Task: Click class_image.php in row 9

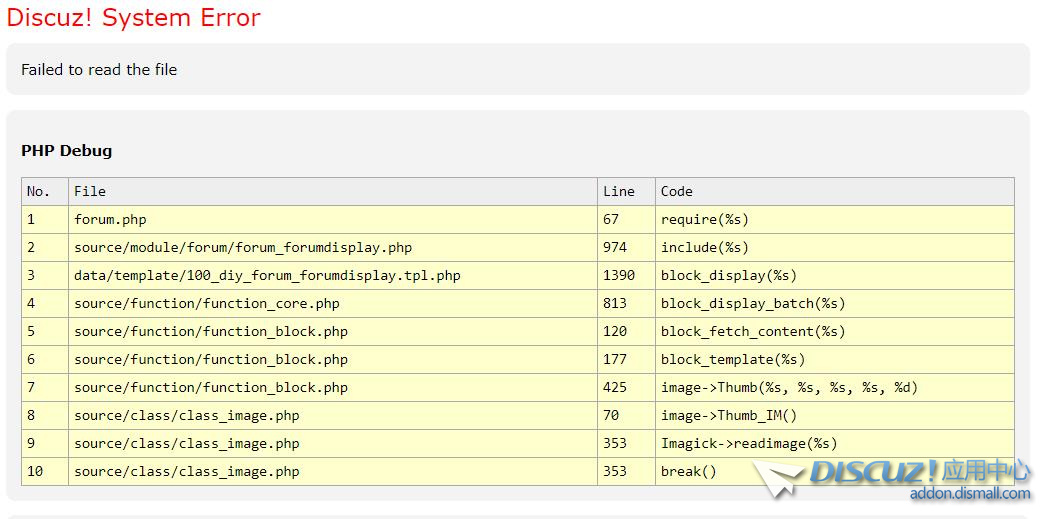Action: [187, 444]
